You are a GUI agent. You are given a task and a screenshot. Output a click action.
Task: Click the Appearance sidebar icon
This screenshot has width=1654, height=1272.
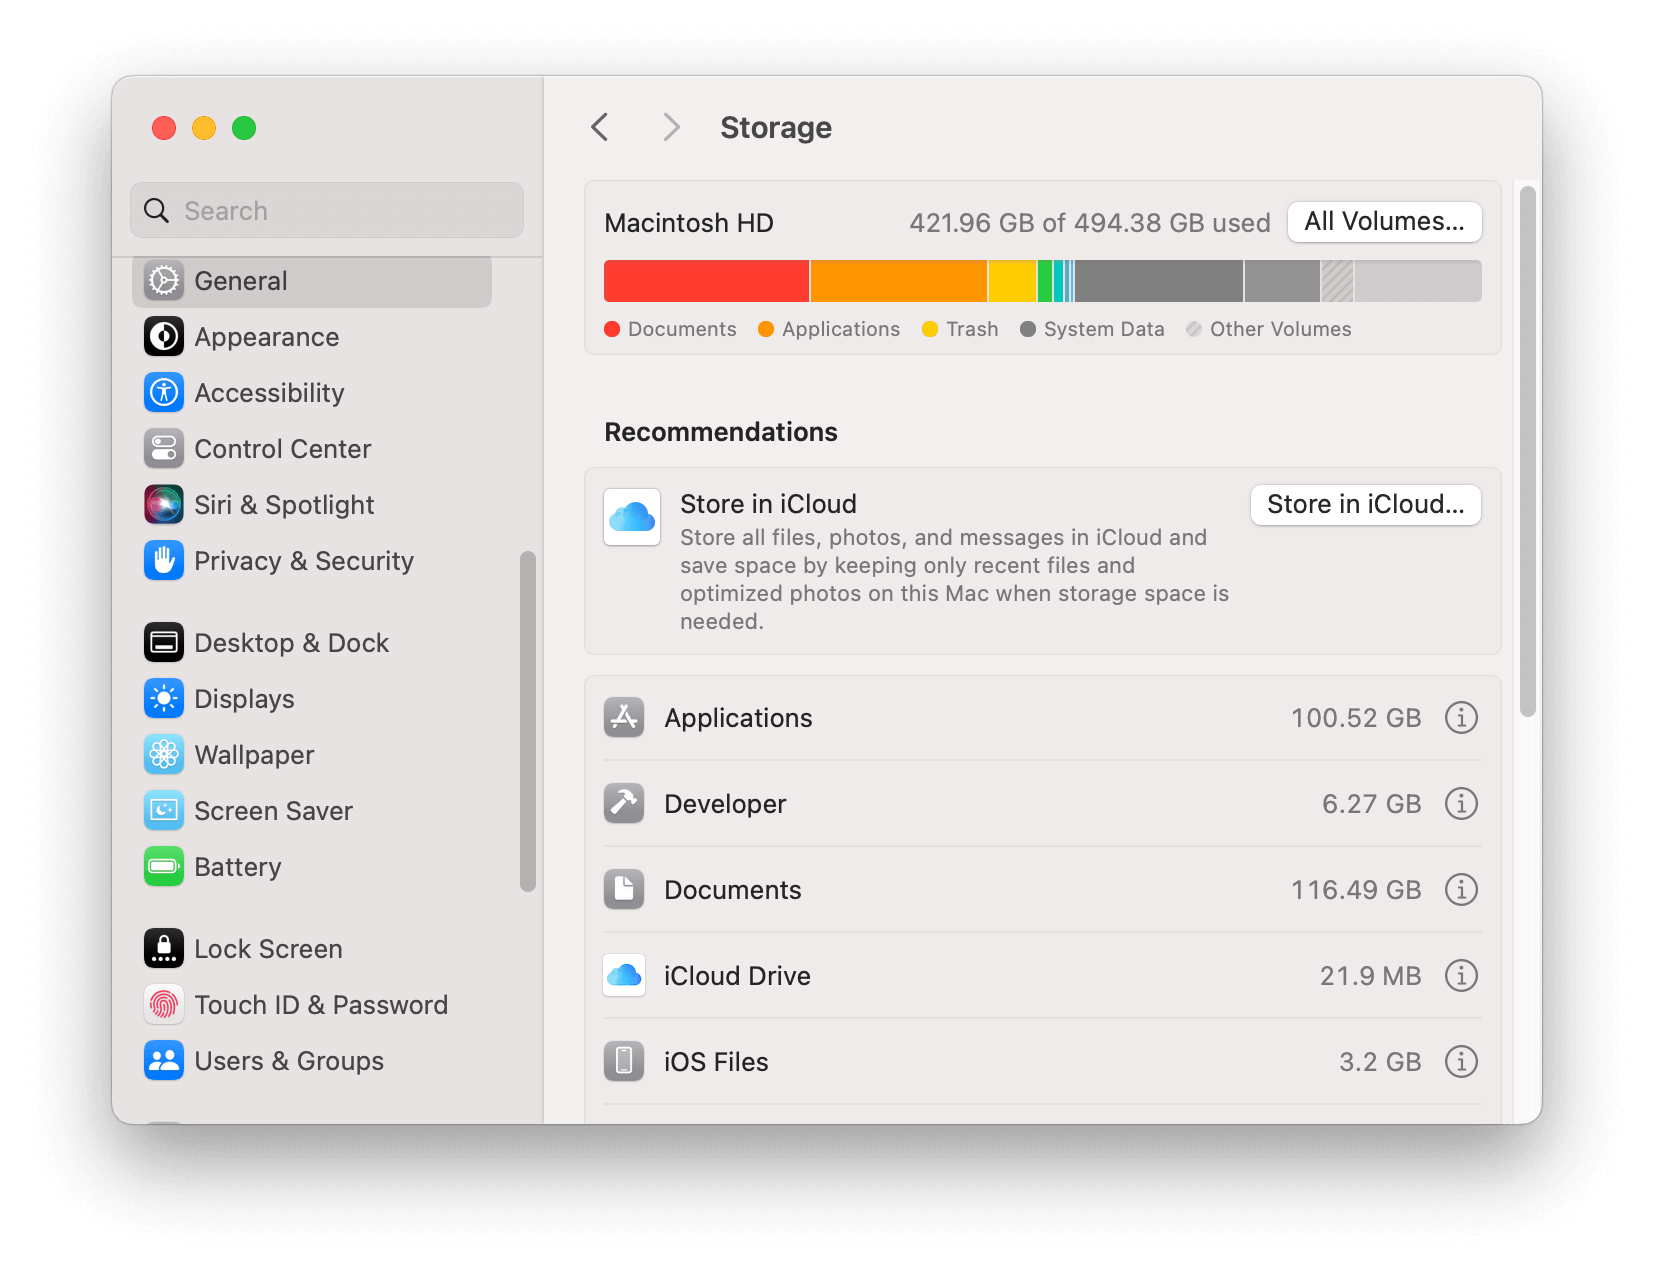click(x=164, y=337)
